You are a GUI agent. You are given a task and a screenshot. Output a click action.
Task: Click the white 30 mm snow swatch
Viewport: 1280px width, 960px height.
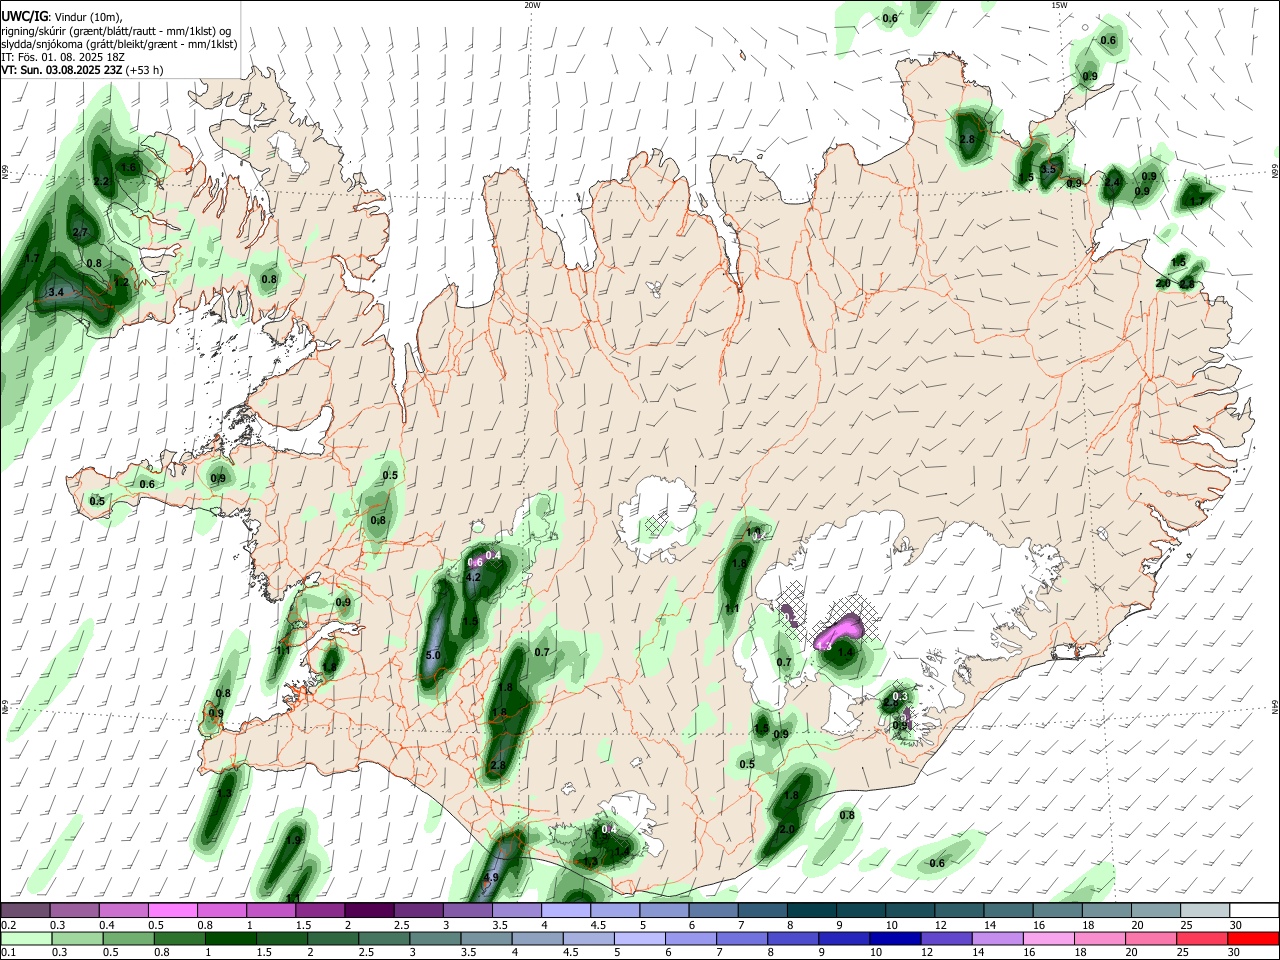pos(1254,910)
